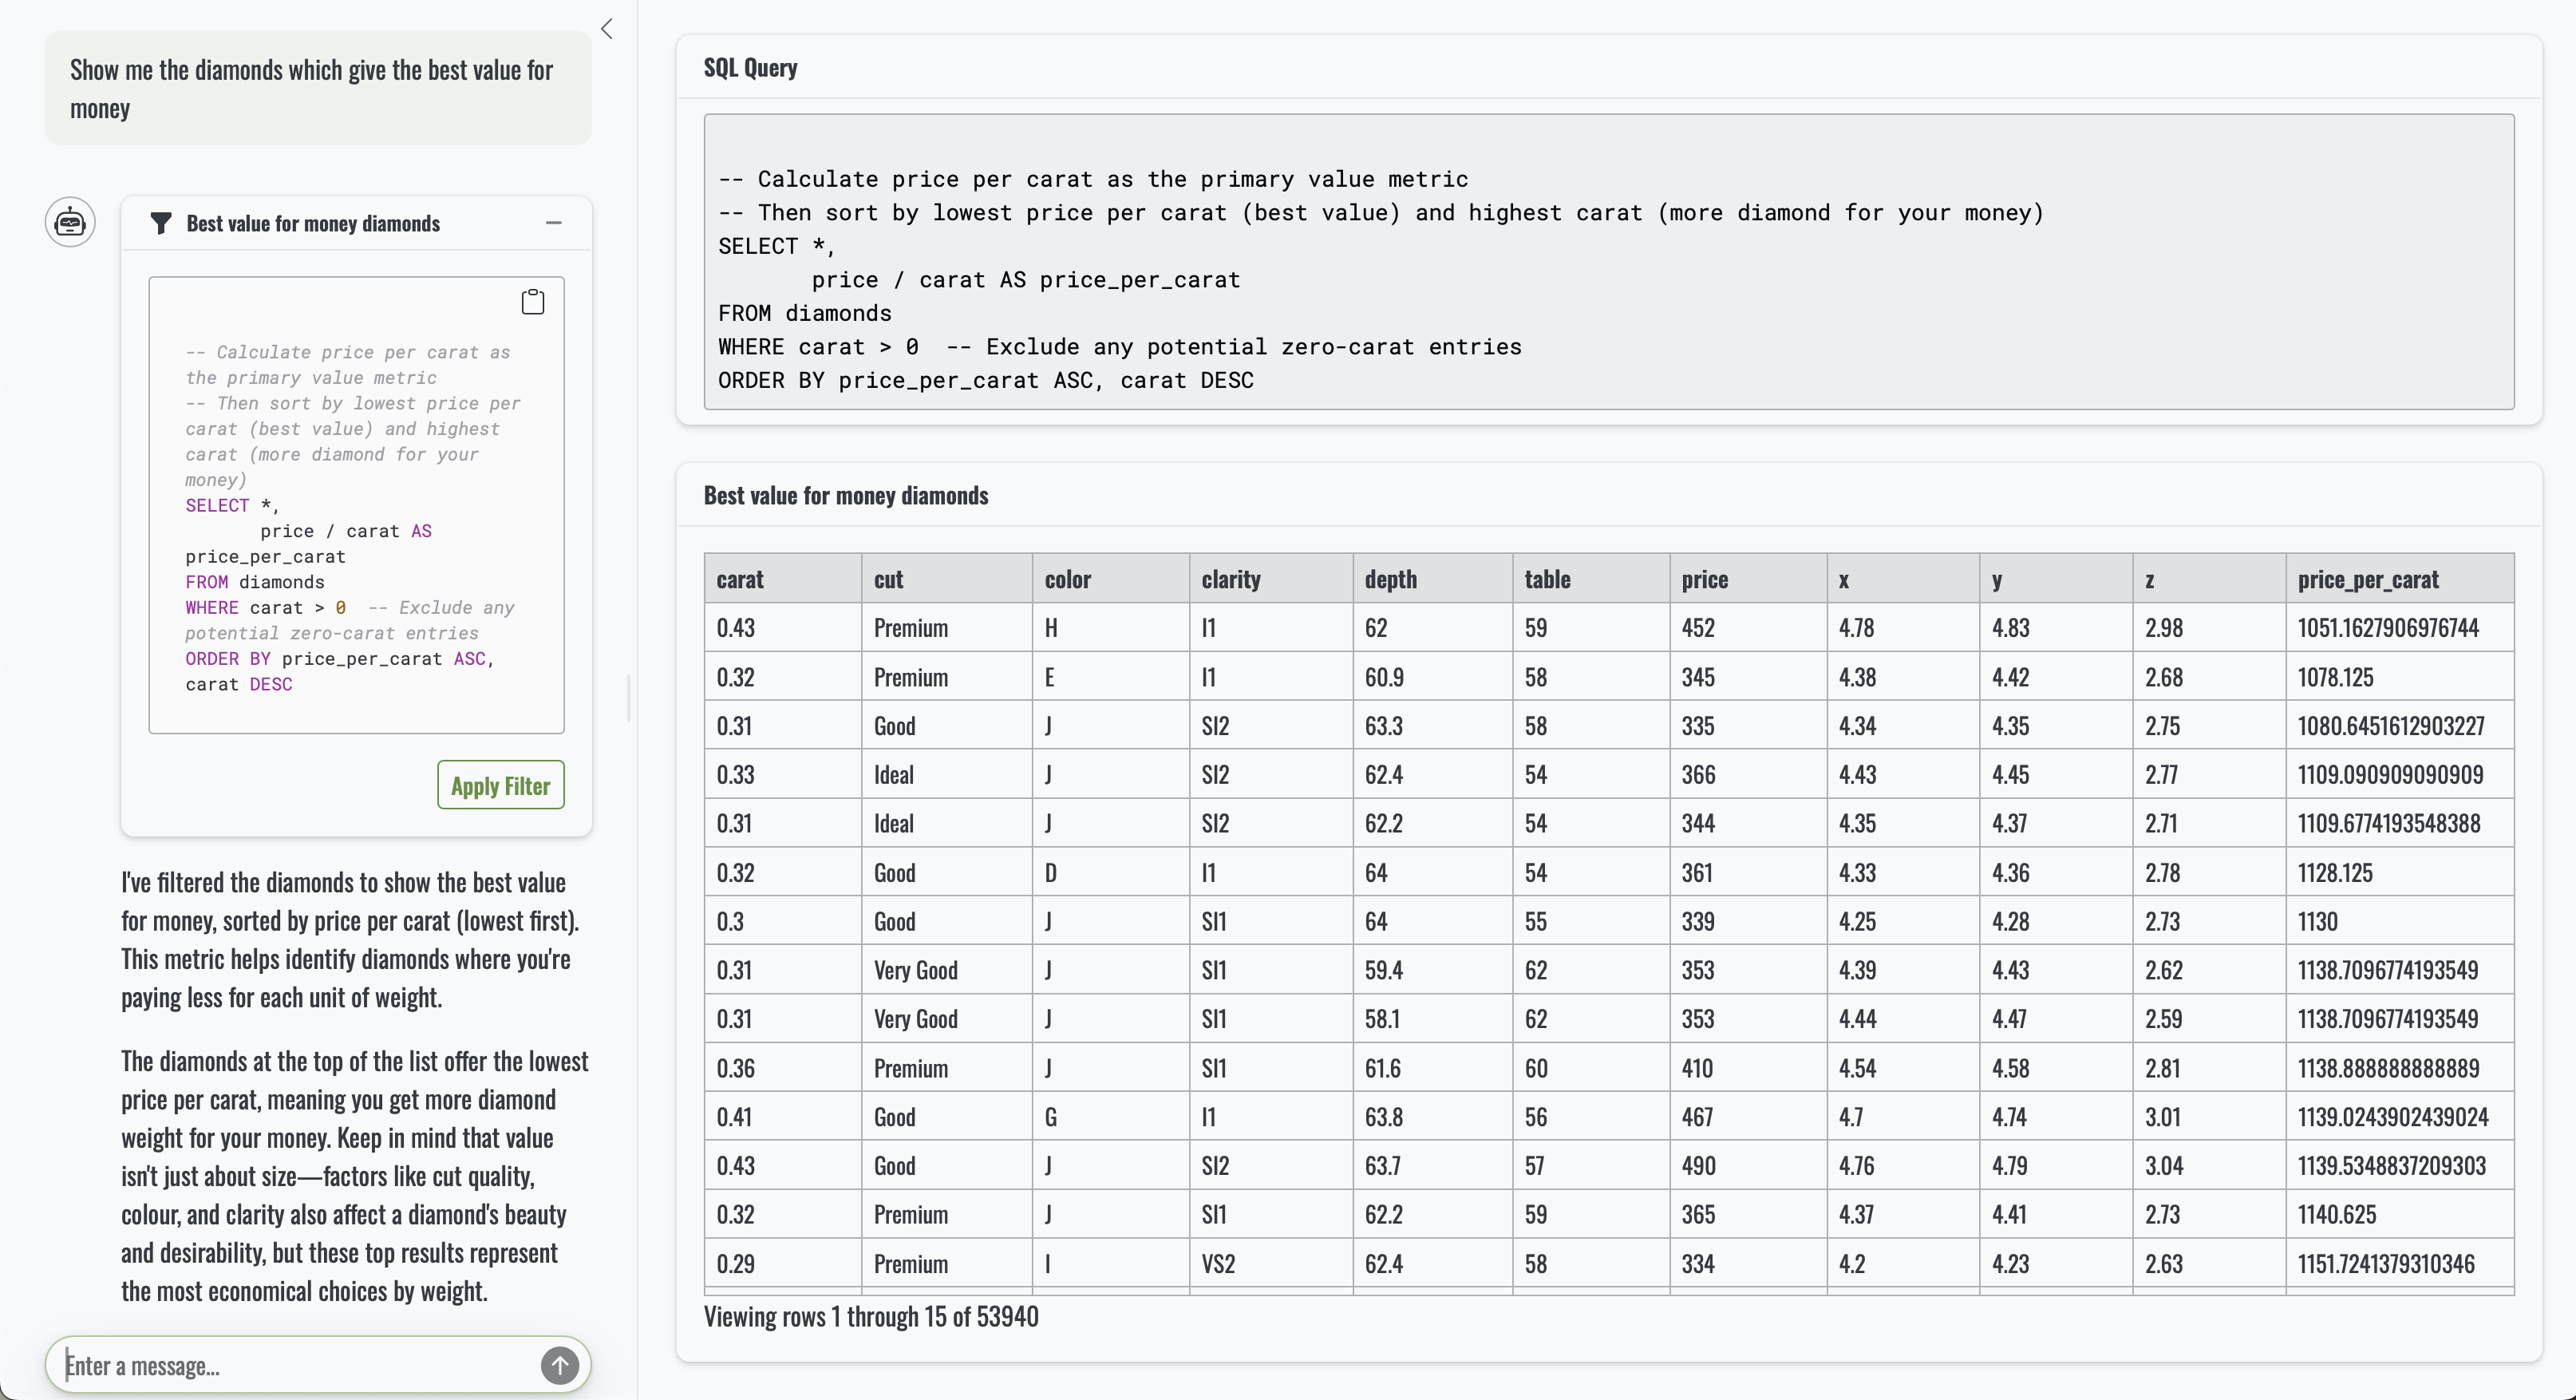Image resolution: width=2576 pixels, height=1400 pixels.
Task: Click the SQL Query panel title
Action: pos(751,68)
